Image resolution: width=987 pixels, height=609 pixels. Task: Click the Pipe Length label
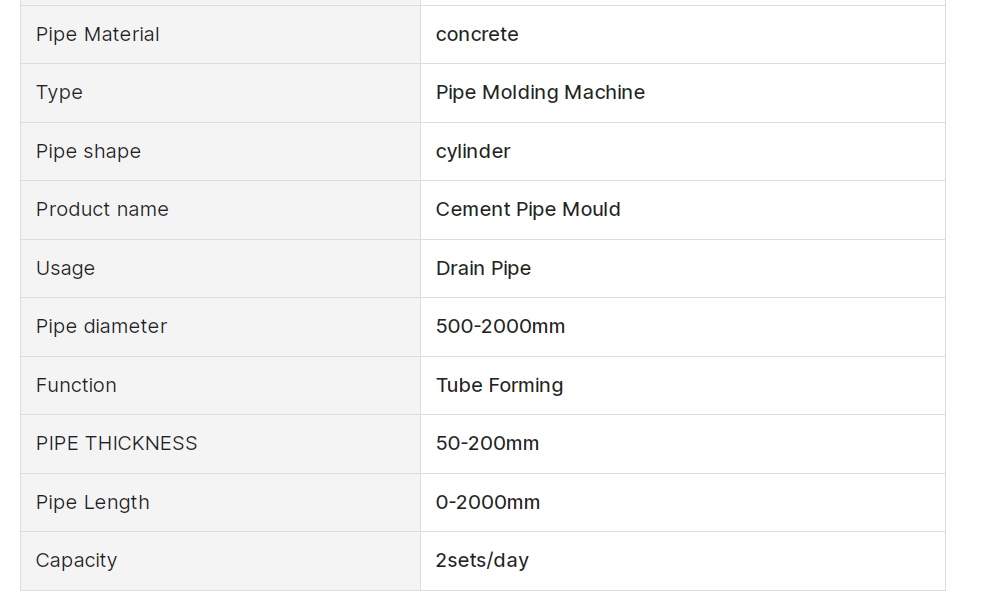93,503
